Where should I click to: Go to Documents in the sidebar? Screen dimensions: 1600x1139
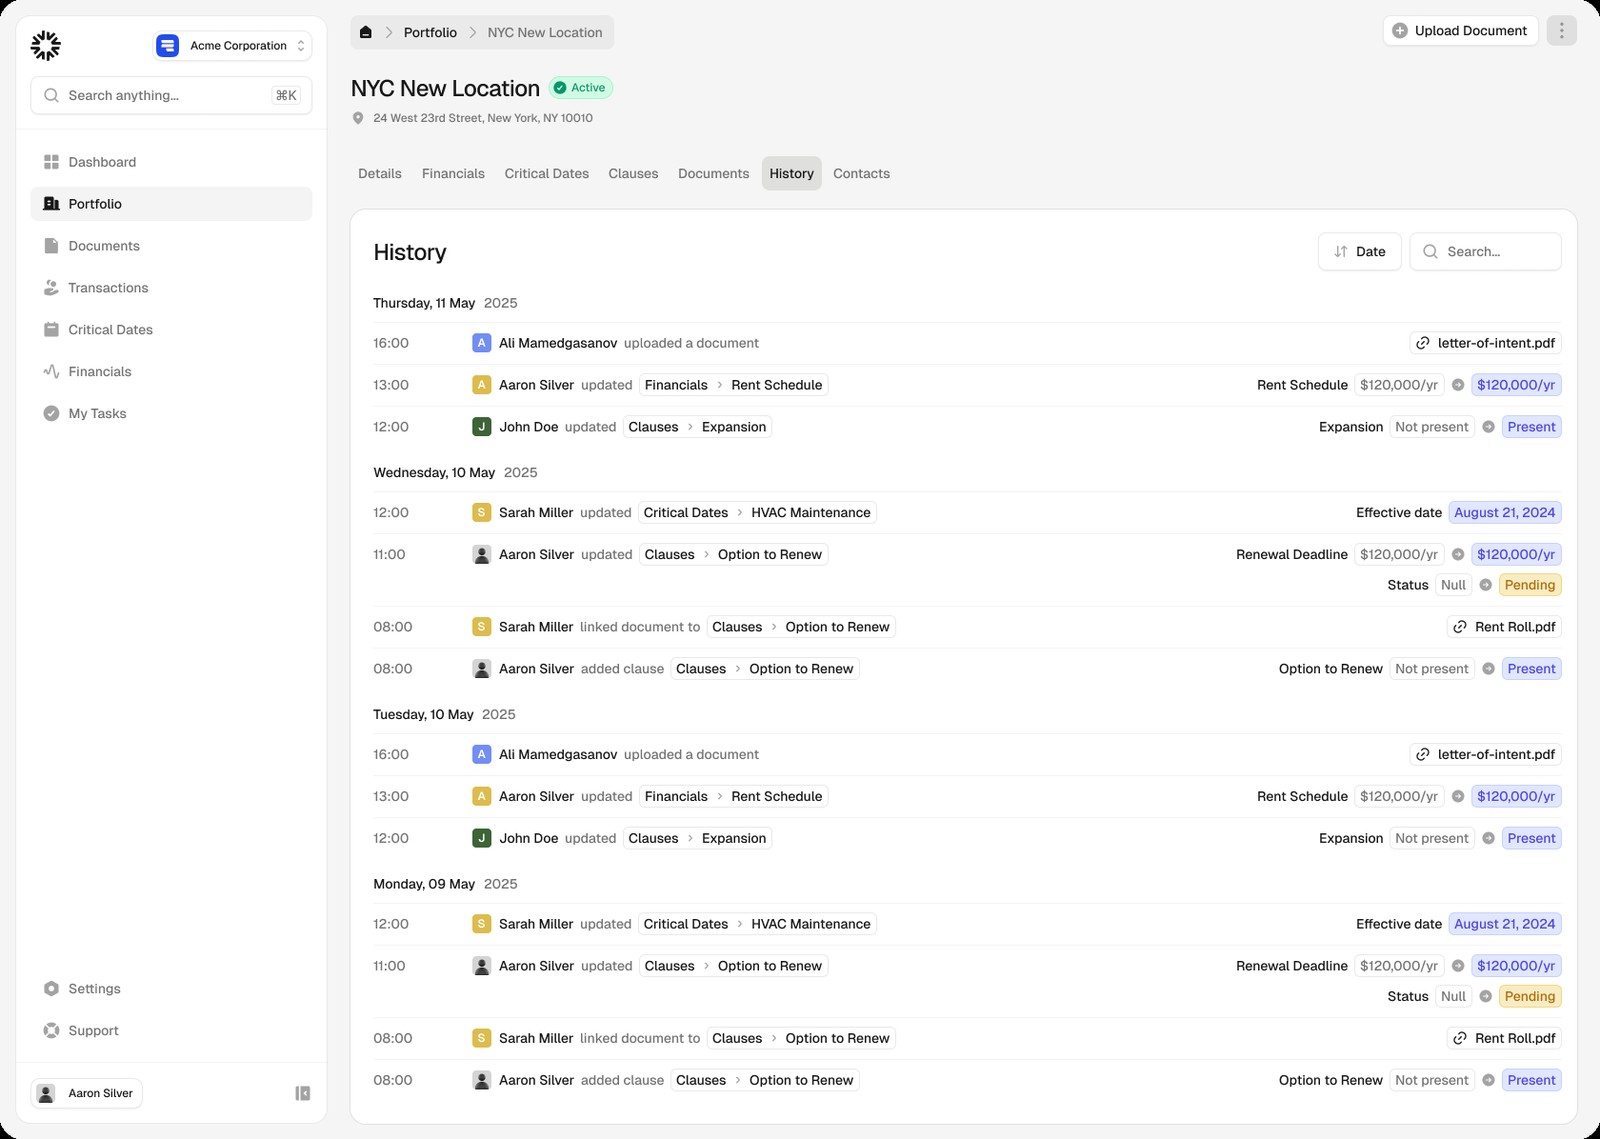[171, 246]
